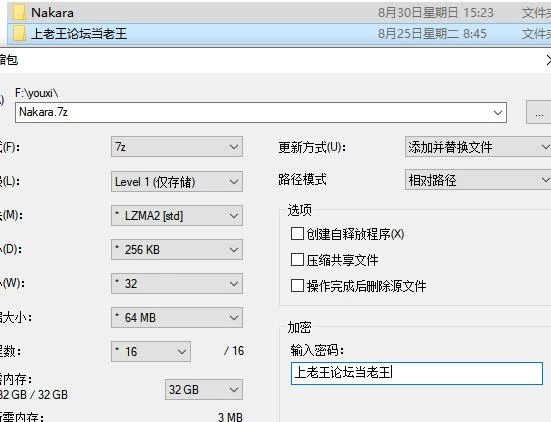Open the 64 MB solid block size dropdown
The height and width of the screenshot is (422, 551).
[x=177, y=318]
